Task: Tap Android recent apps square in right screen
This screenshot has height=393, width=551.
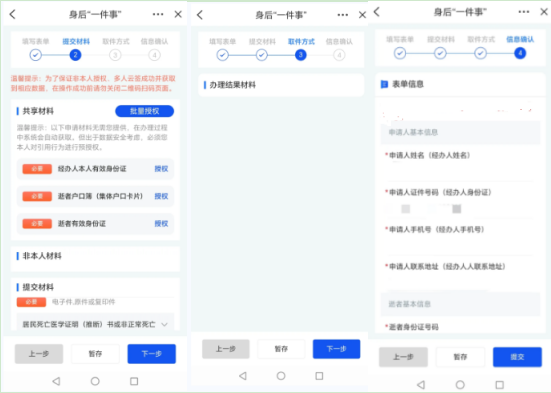Action: 500,385
